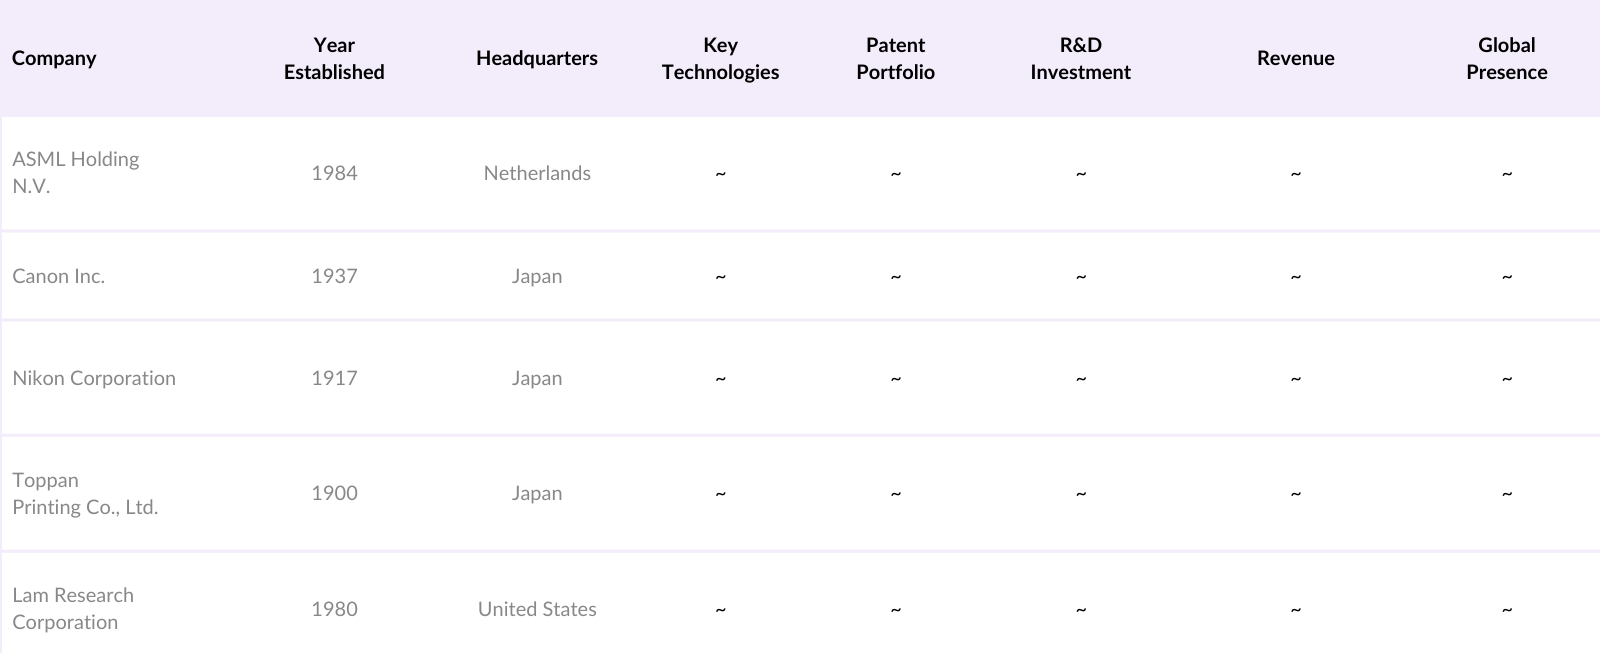The height and width of the screenshot is (653, 1600).
Task: Click the Revenue cell in ASML row
Action: click(1295, 173)
